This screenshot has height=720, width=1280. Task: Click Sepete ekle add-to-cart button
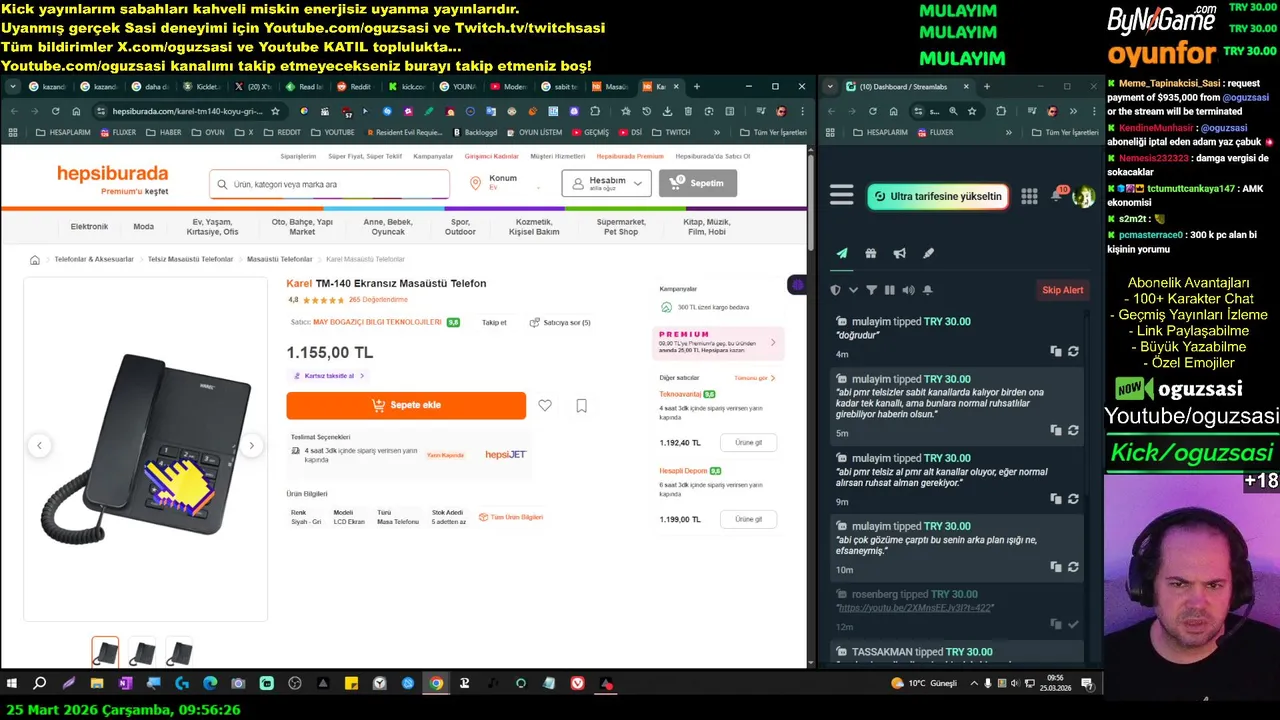pyautogui.click(x=406, y=405)
